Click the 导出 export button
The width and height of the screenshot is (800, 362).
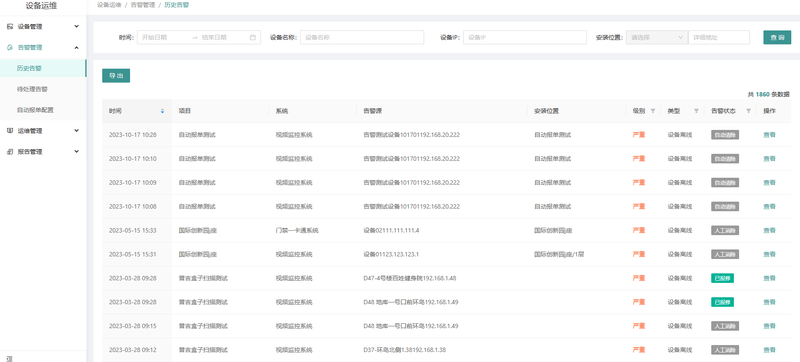tap(116, 75)
